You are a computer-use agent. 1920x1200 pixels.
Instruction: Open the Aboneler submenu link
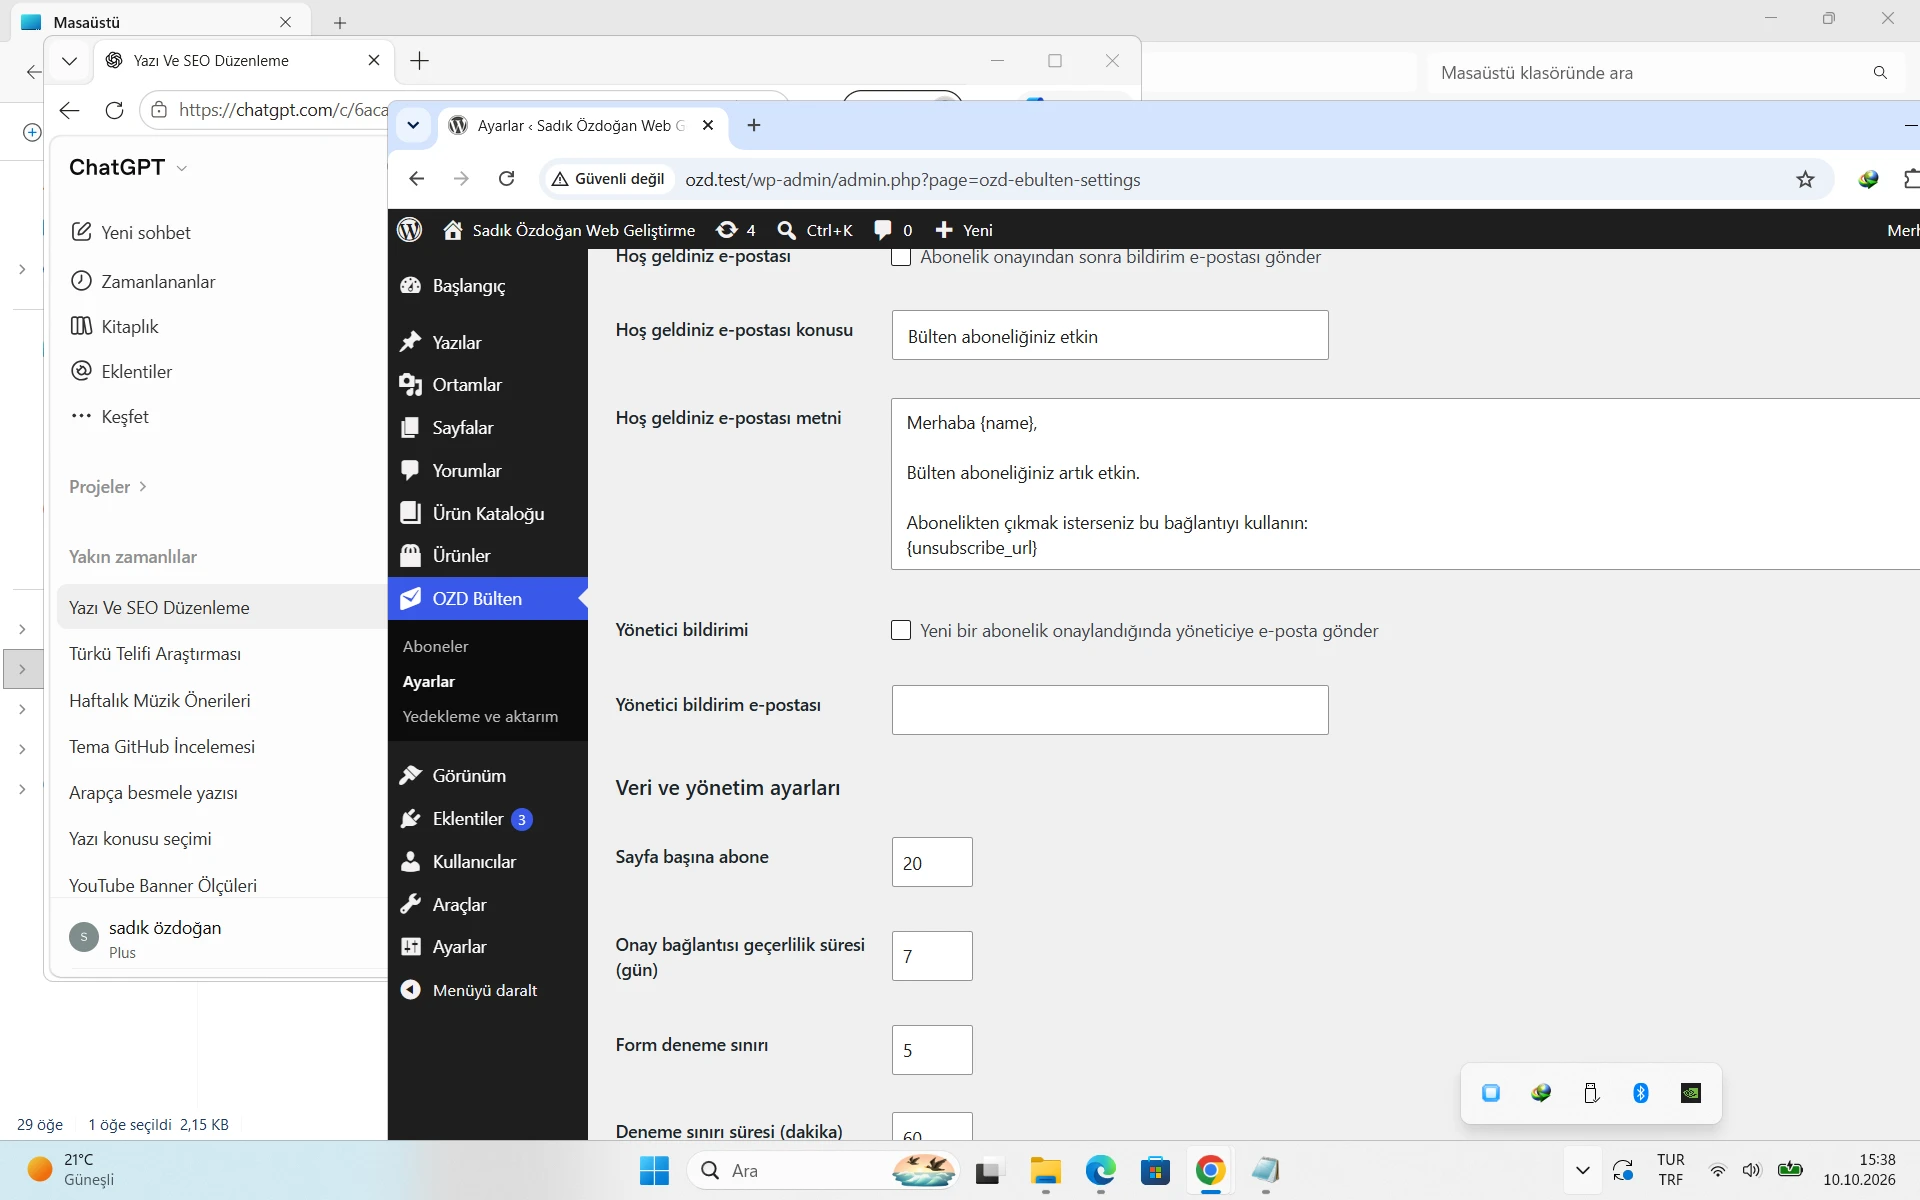tap(436, 646)
